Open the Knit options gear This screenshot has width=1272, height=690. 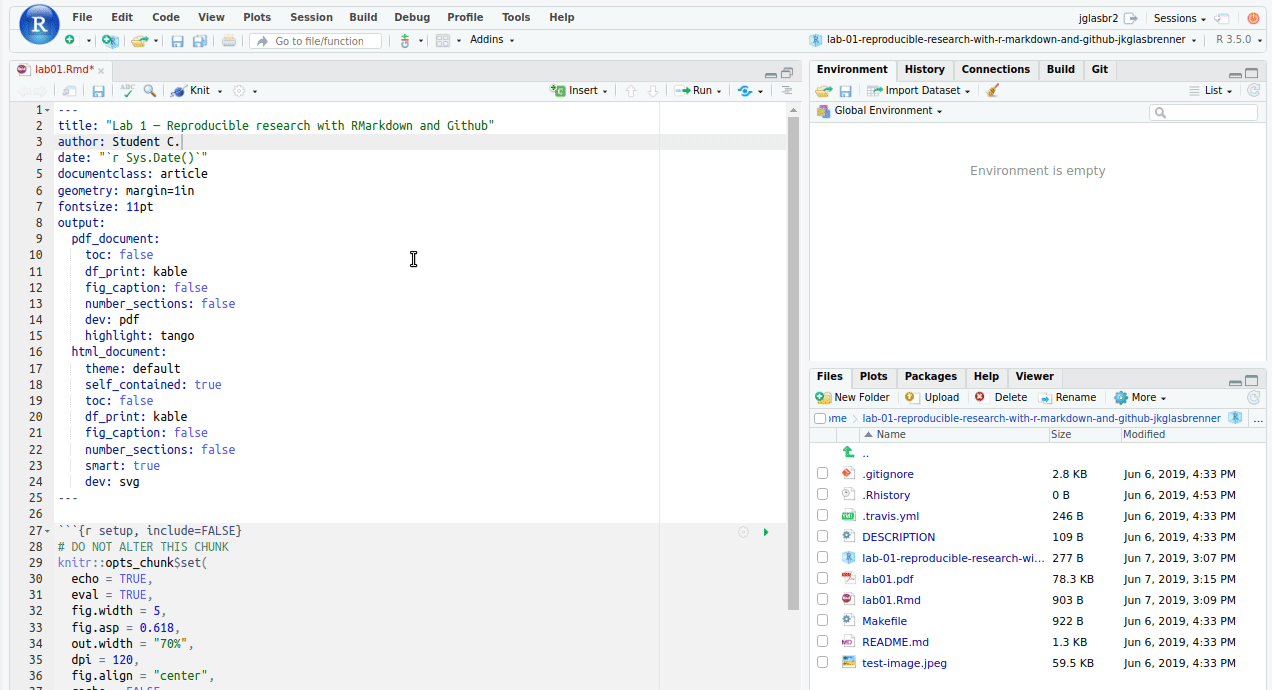[x=239, y=91]
